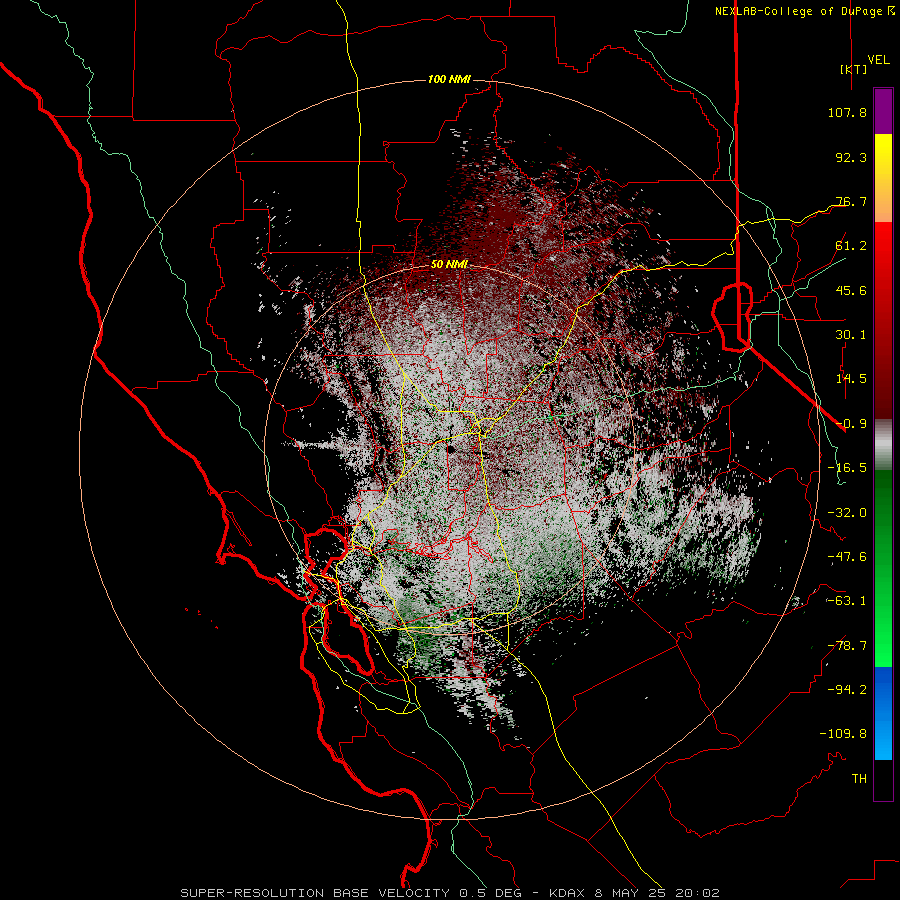Click the -16.5 velocity scale value
The height and width of the screenshot is (900, 900).
847,468
